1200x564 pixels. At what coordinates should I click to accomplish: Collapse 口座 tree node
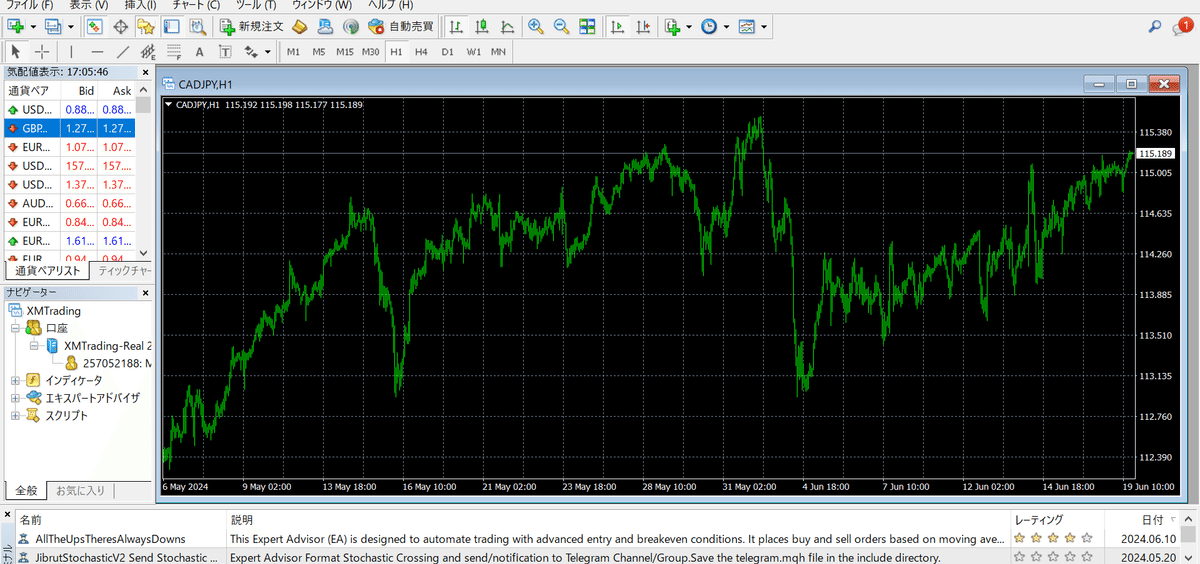pos(15,328)
